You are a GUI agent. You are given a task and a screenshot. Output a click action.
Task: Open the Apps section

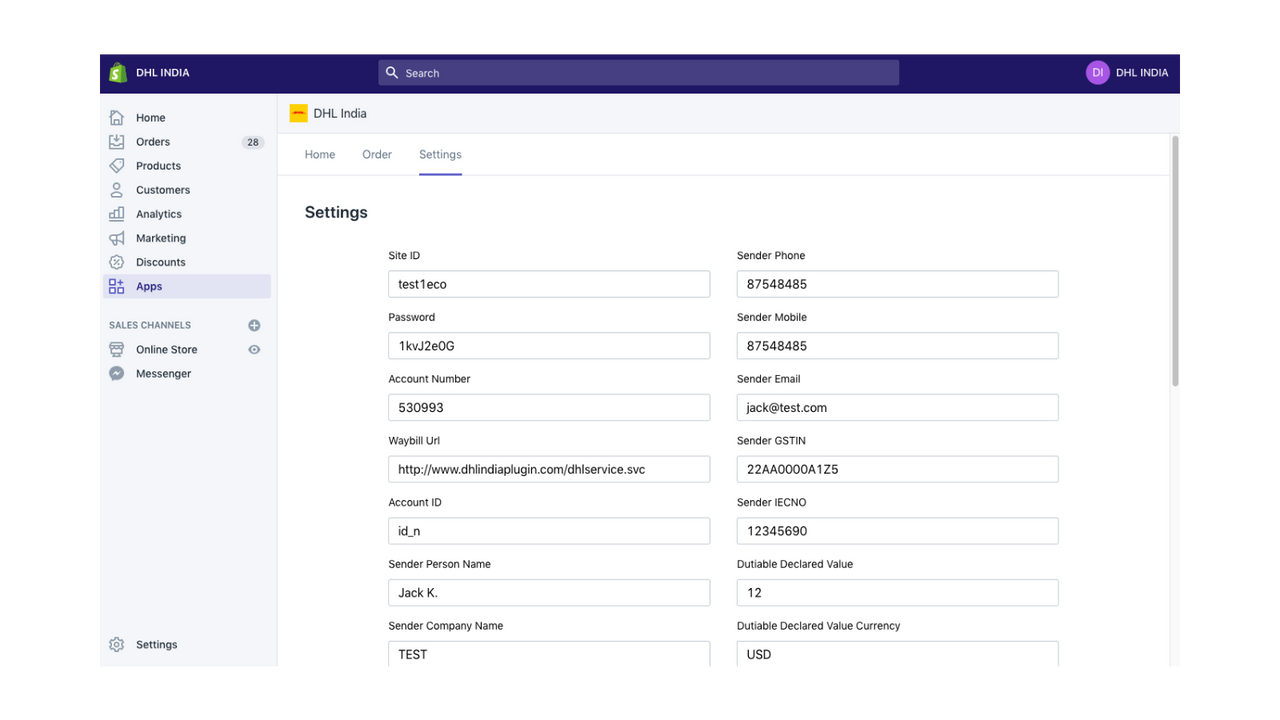point(186,286)
